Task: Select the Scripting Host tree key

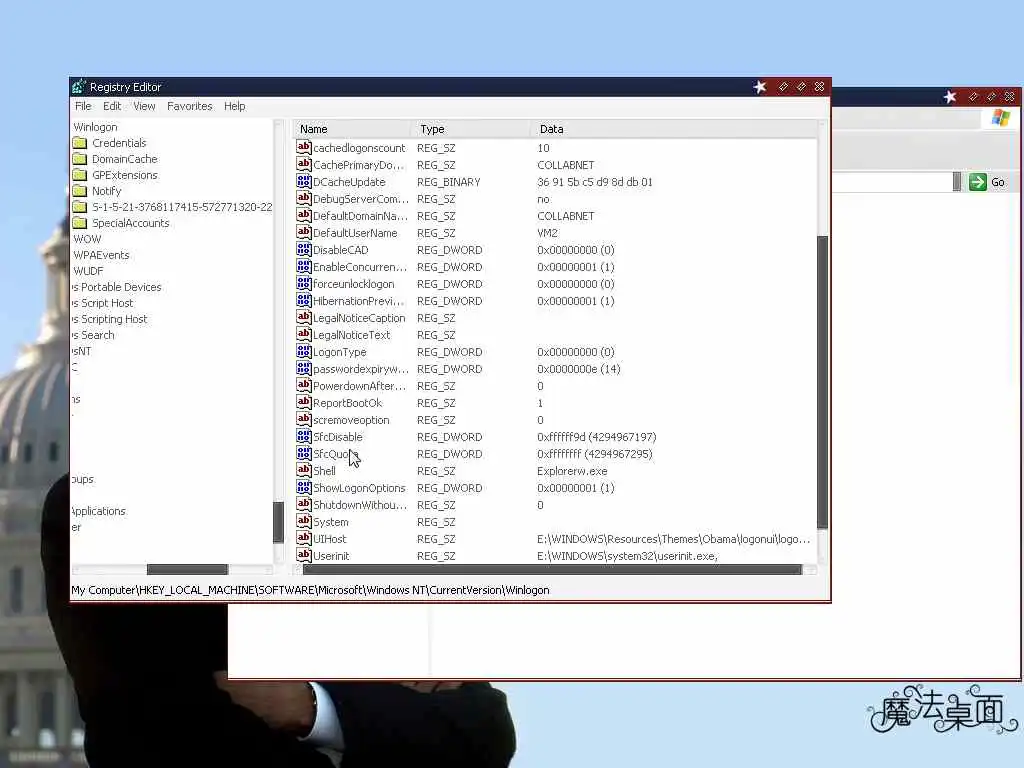Action: click(110, 319)
